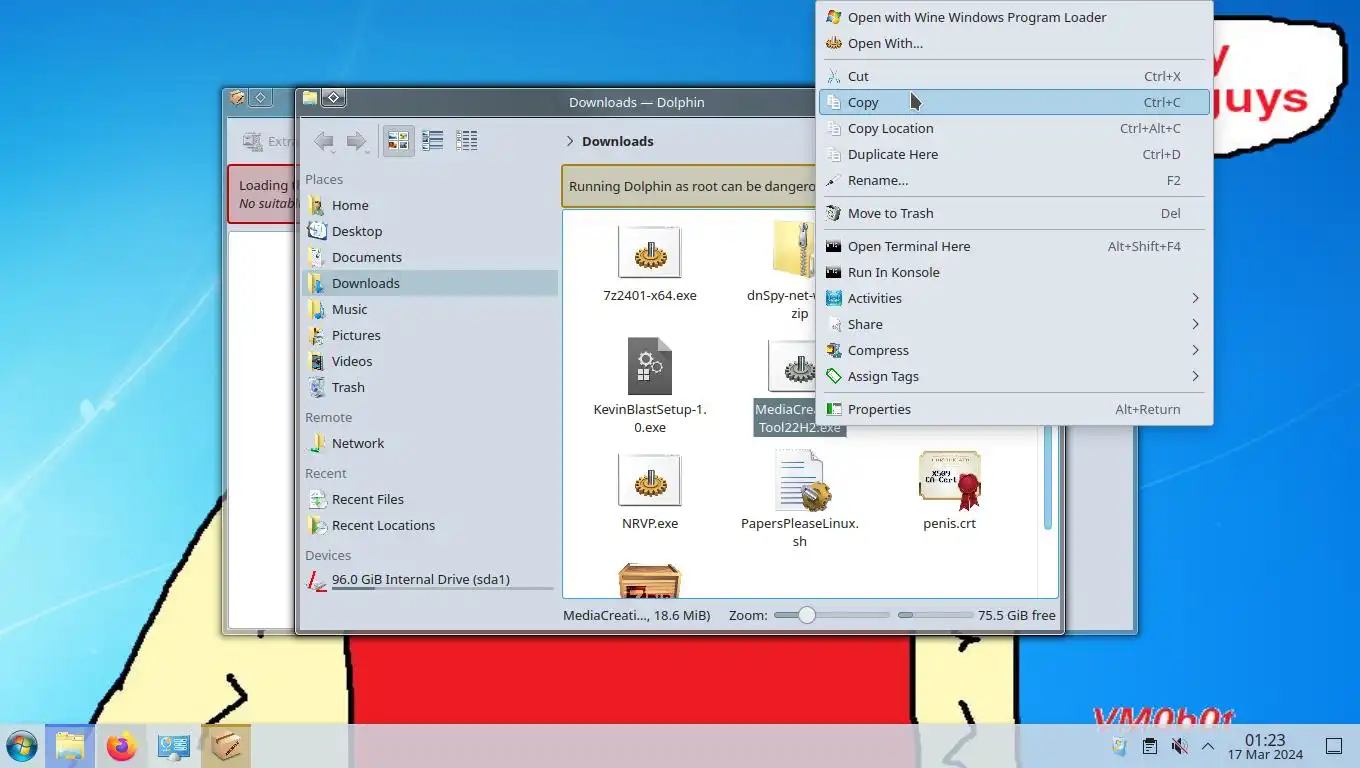This screenshot has height=768, width=1360.
Task: Select the KevinBlastSetup-1.0.exe file icon
Action: pyautogui.click(x=650, y=366)
